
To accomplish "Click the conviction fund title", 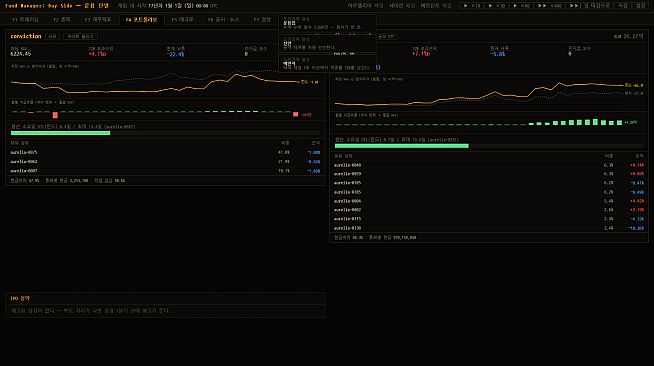I will tap(26, 36).
